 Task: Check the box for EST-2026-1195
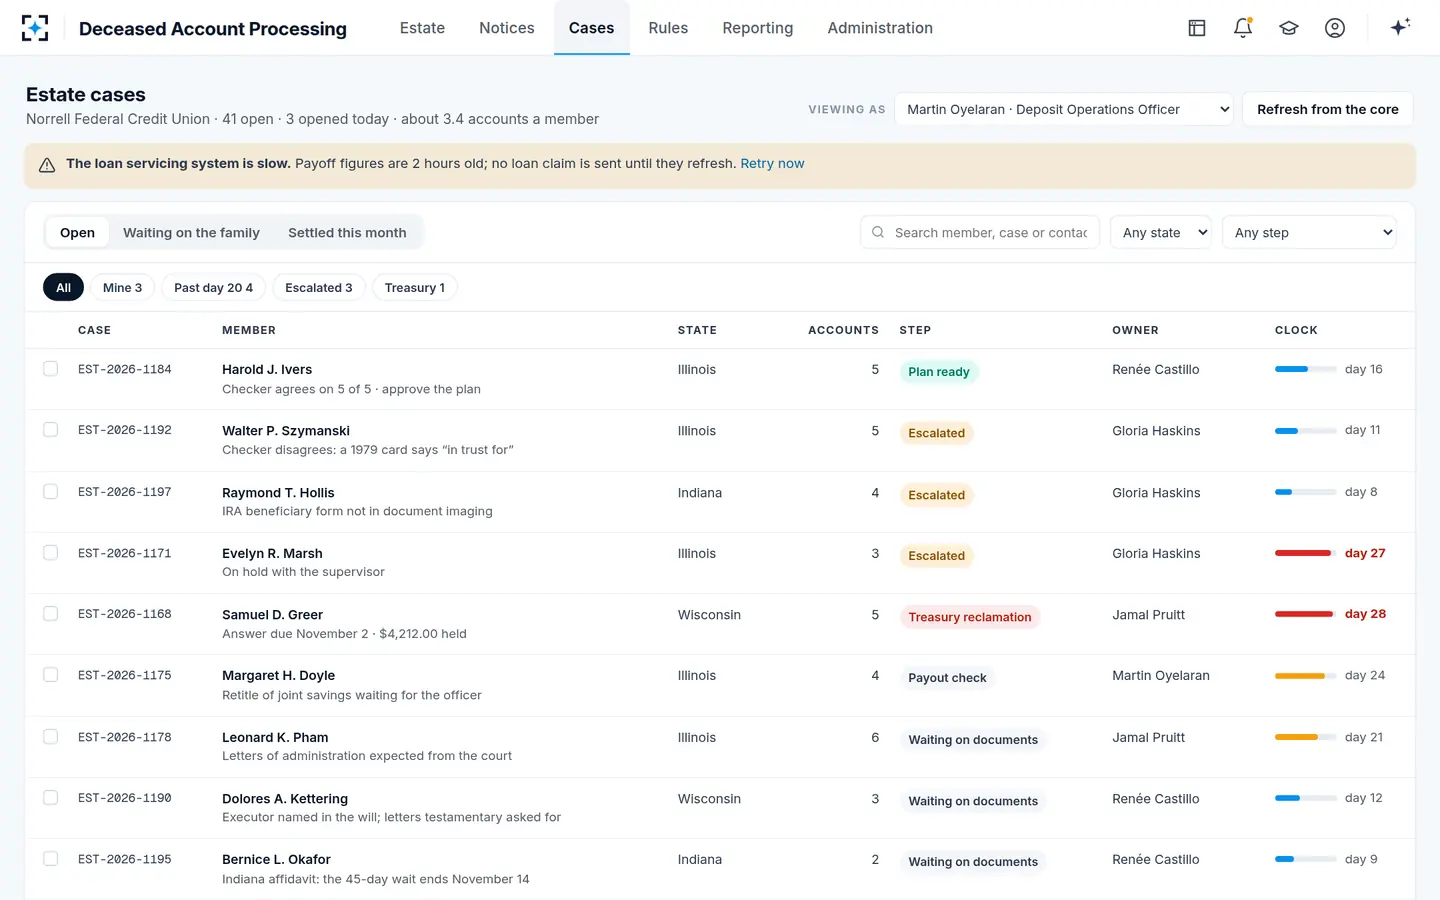[51, 859]
